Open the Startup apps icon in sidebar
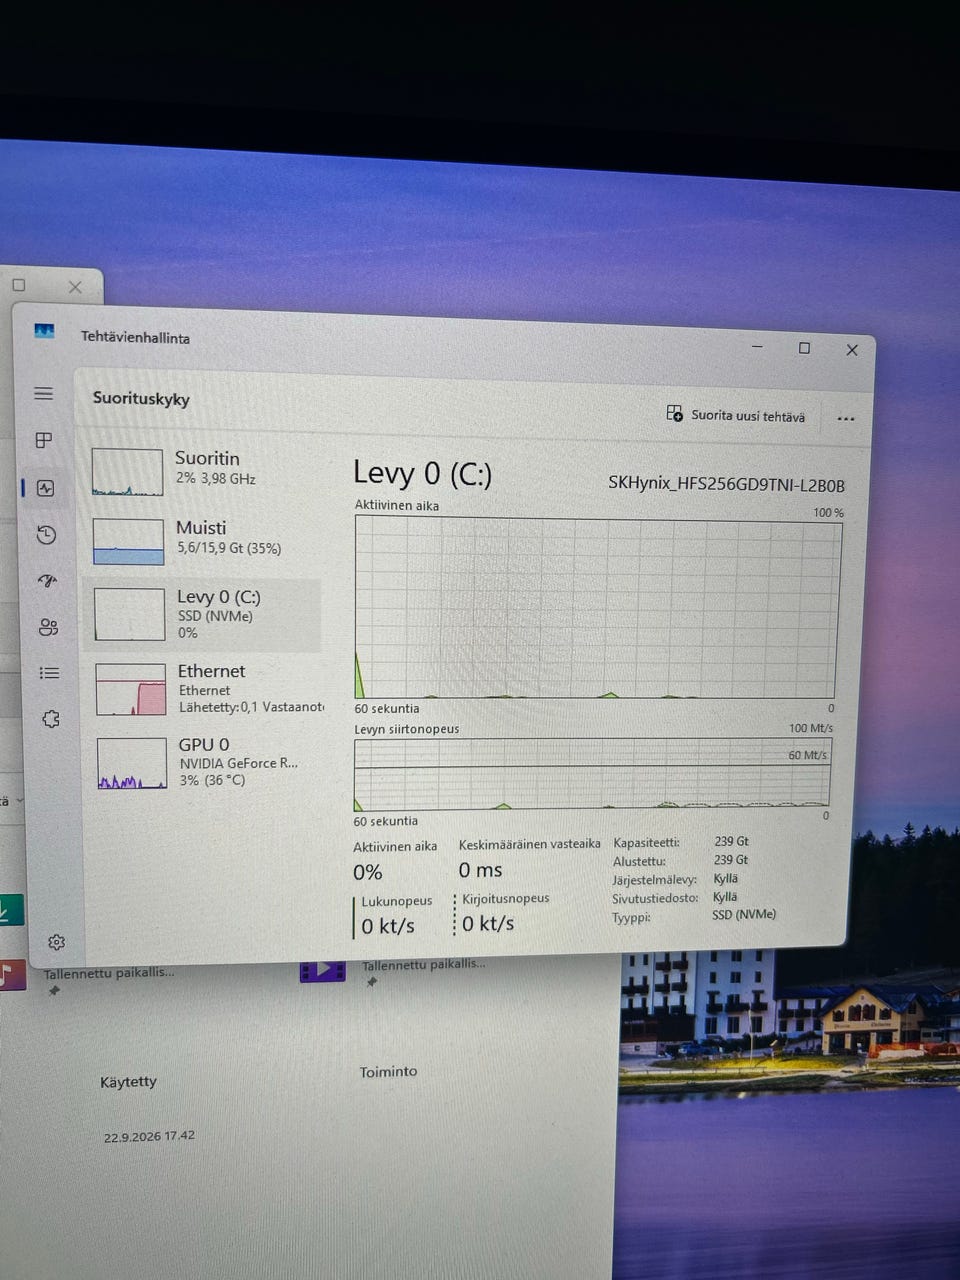 click(47, 581)
